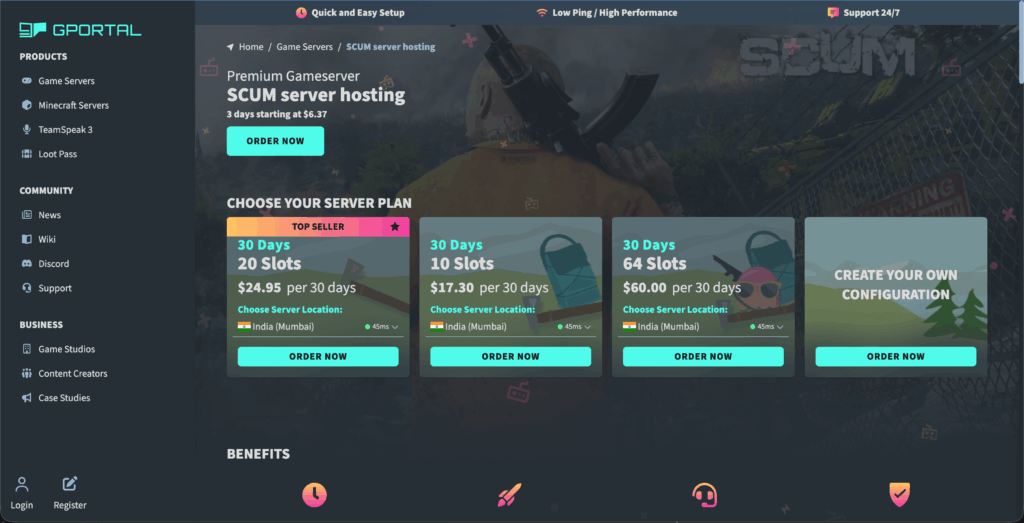This screenshot has height=523, width=1024.
Task: Click the BENEFITS heading
Action: (259, 454)
